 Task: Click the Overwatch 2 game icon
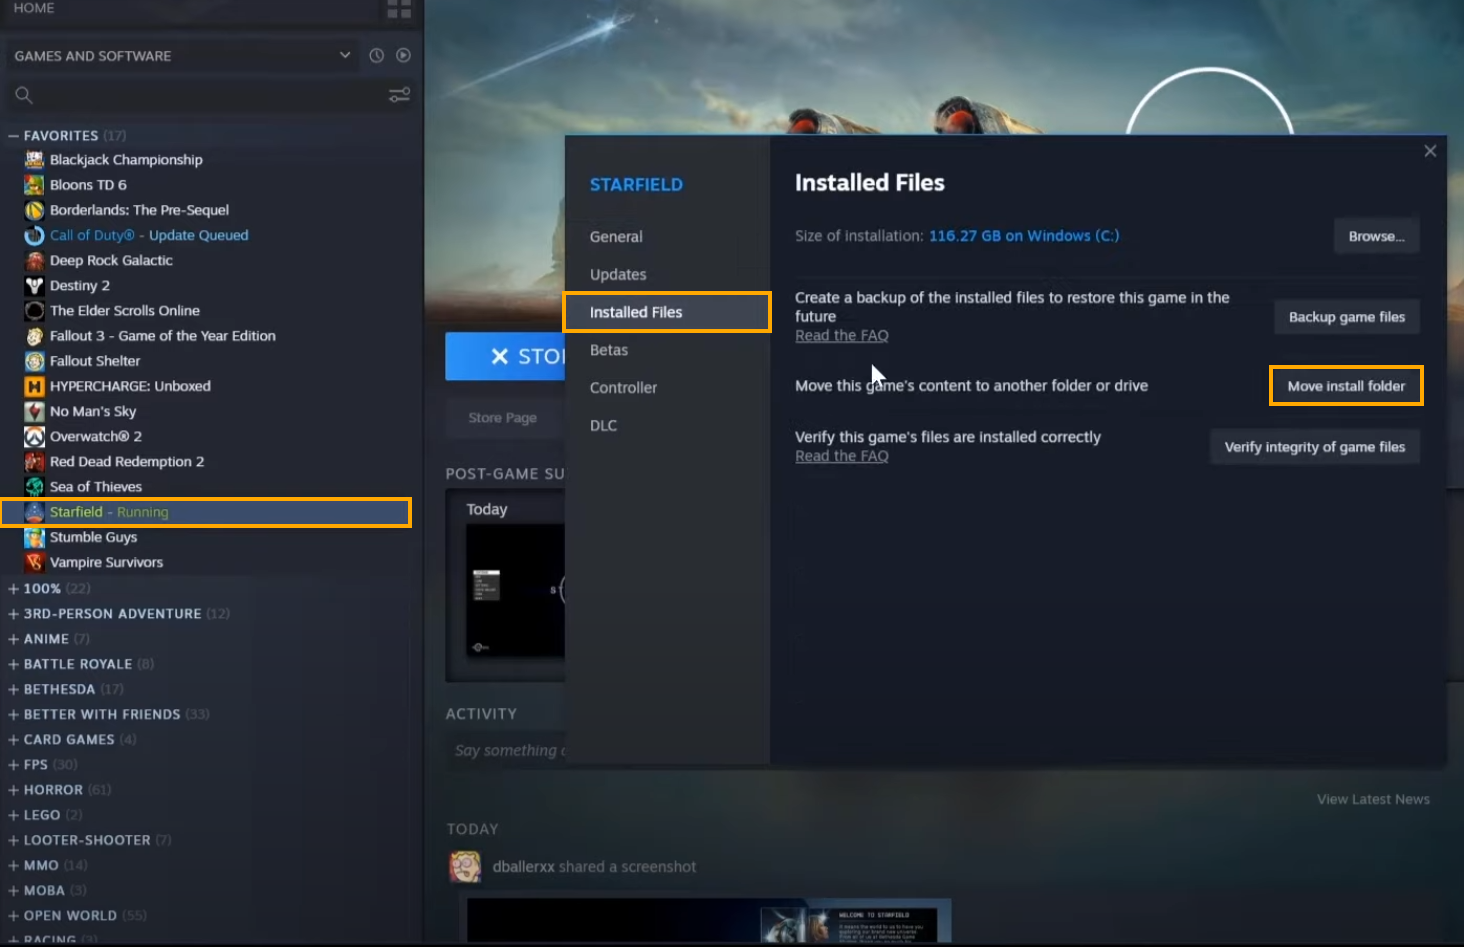(x=34, y=437)
